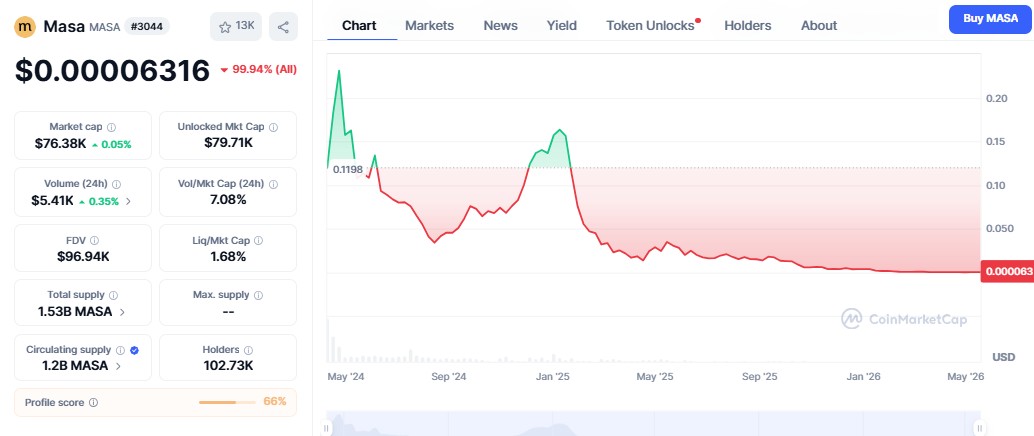This screenshot has width=1034, height=436.
Task: Open the Unlocked Mkt Cap info icon
Action: pos(273,127)
